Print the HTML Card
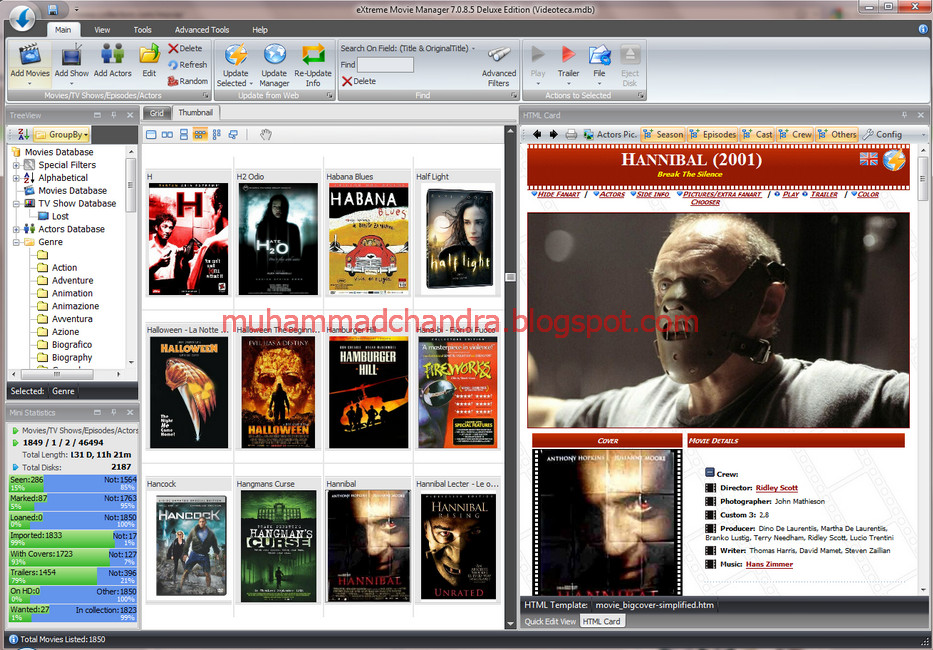Screen dimensions: 933x650 click(571, 135)
